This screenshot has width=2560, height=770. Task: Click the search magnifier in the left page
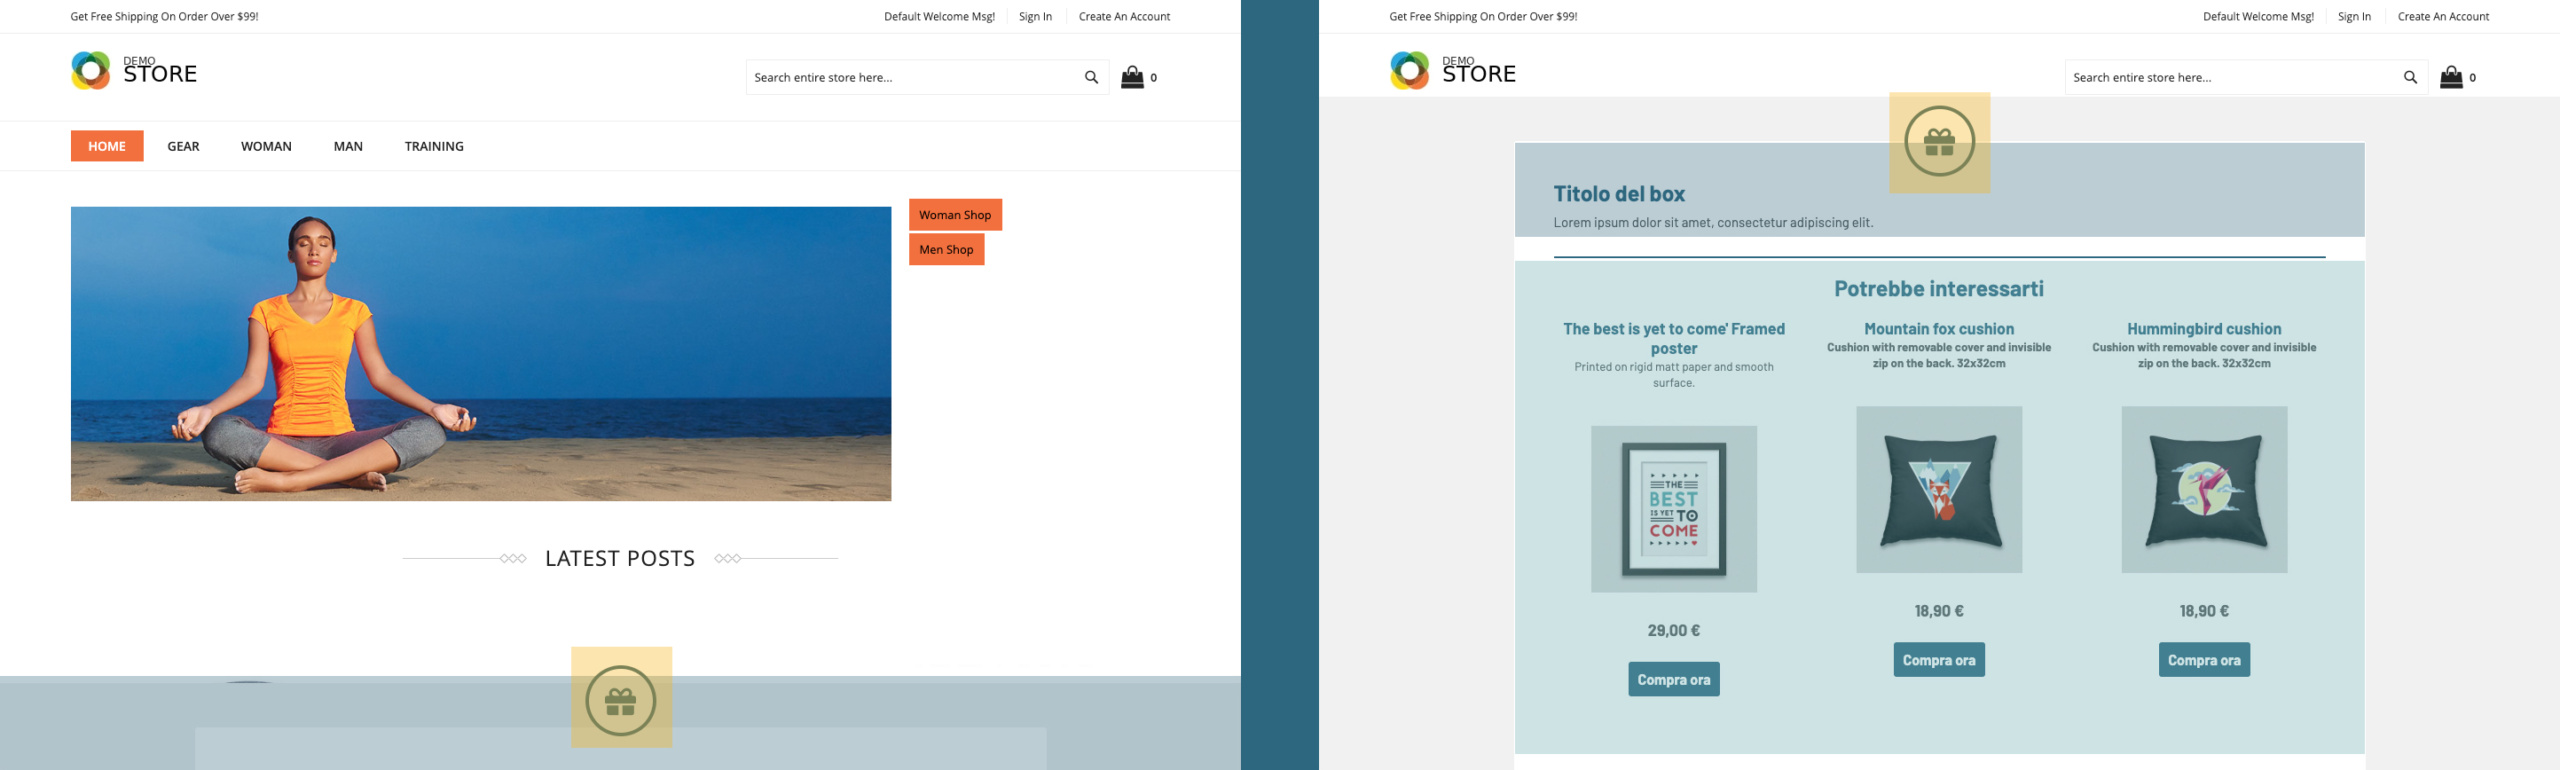point(1091,77)
